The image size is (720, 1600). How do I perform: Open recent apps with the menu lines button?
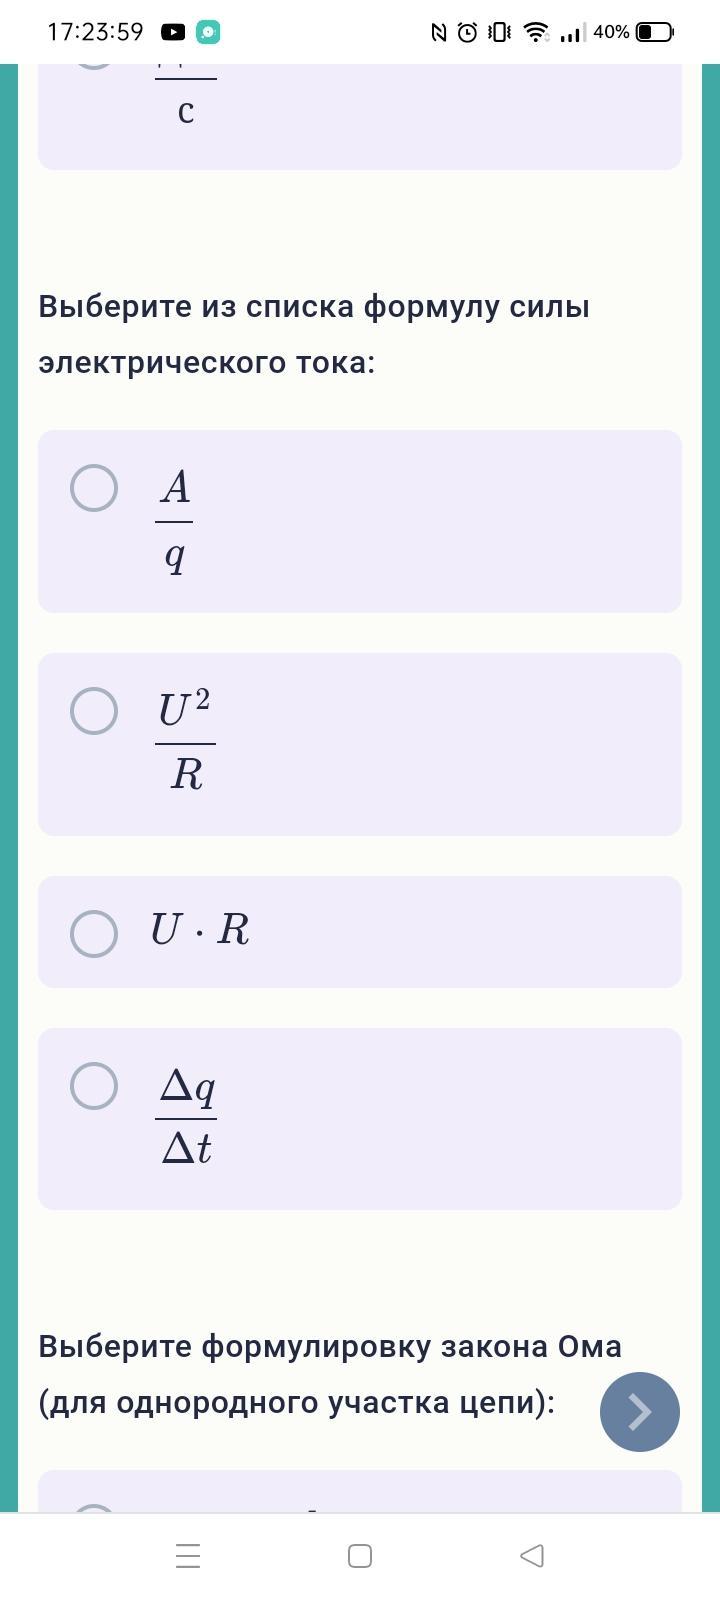pos(188,1556)
